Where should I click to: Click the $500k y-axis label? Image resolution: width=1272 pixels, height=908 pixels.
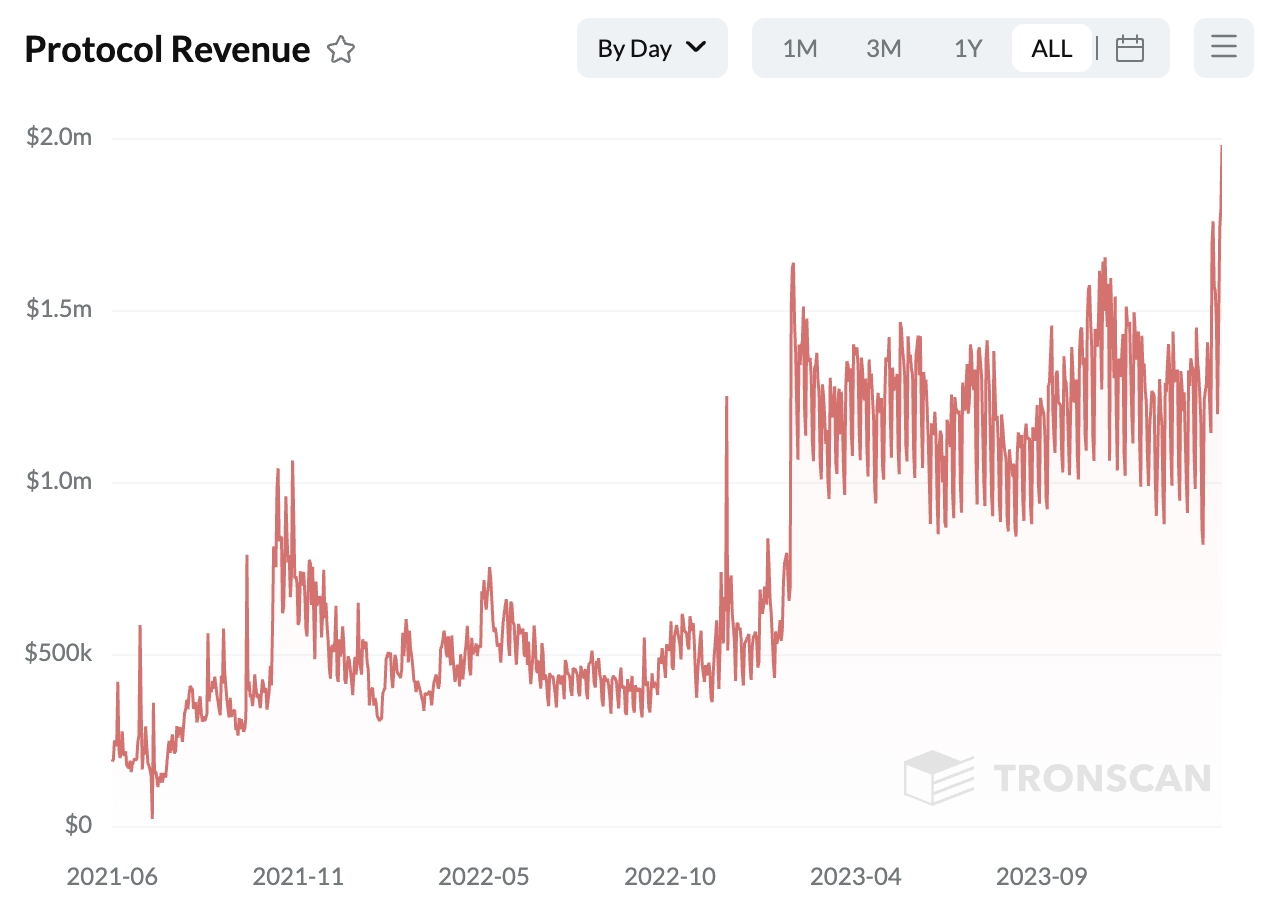(59, 653)
